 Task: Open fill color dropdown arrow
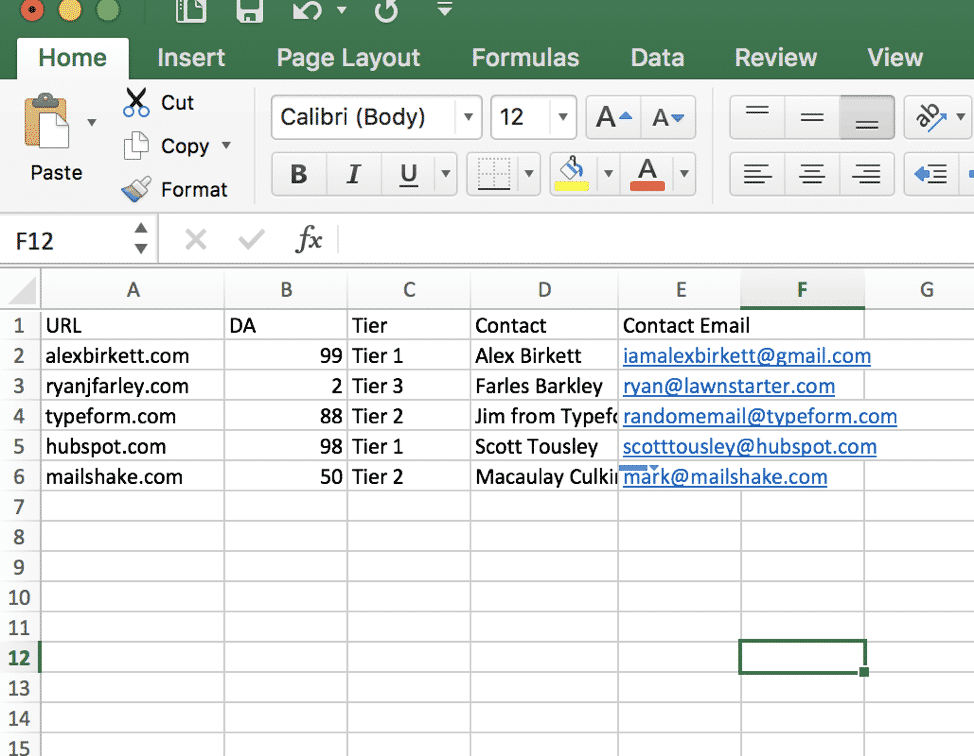609,174
